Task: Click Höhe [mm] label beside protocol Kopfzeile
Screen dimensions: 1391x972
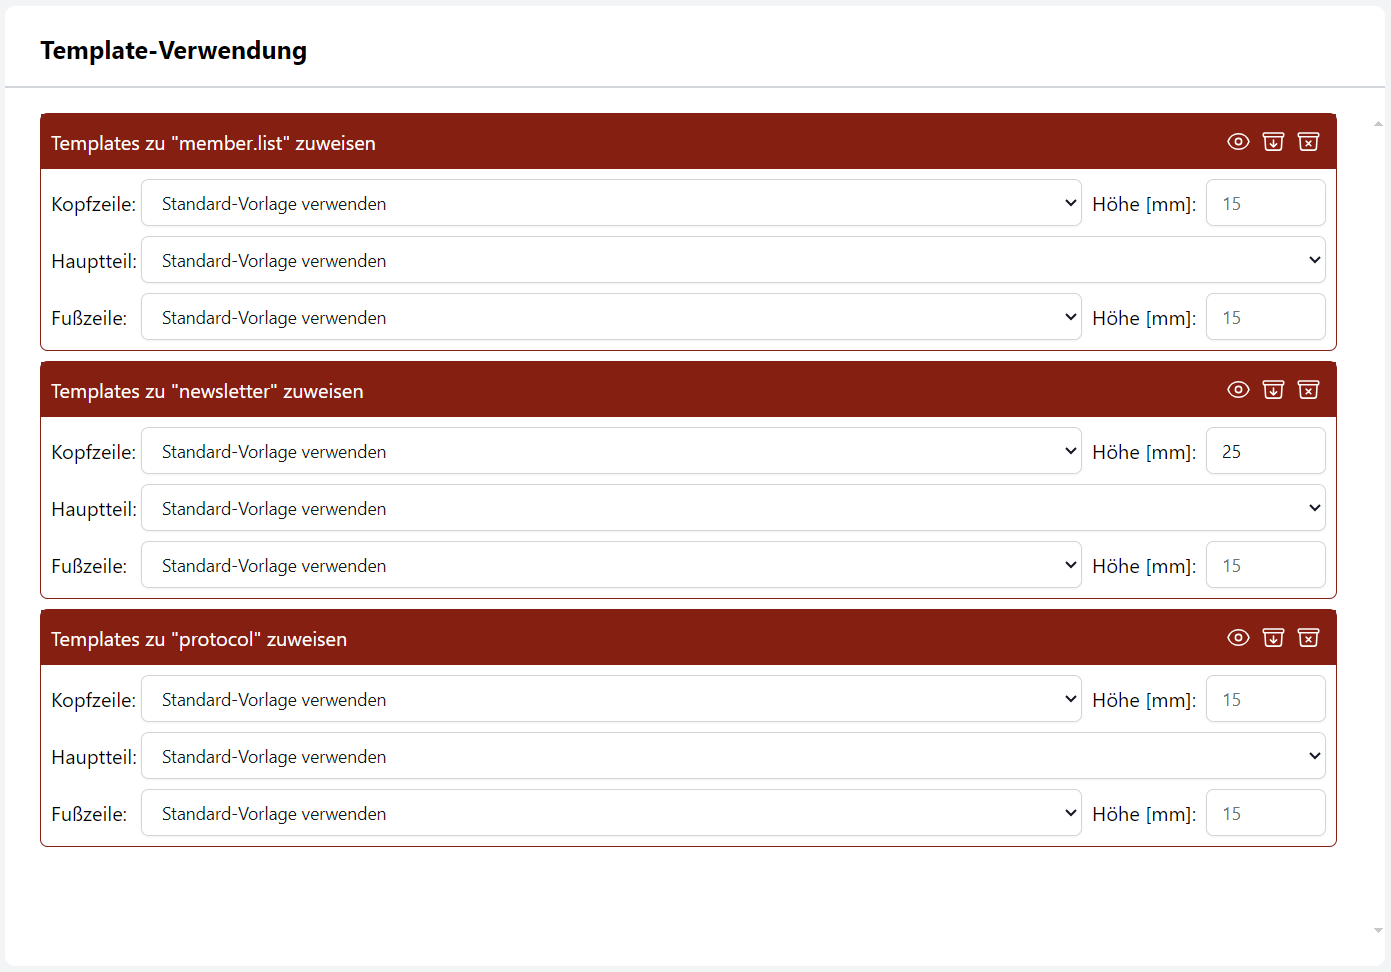Action: (x=1144, y=700)
